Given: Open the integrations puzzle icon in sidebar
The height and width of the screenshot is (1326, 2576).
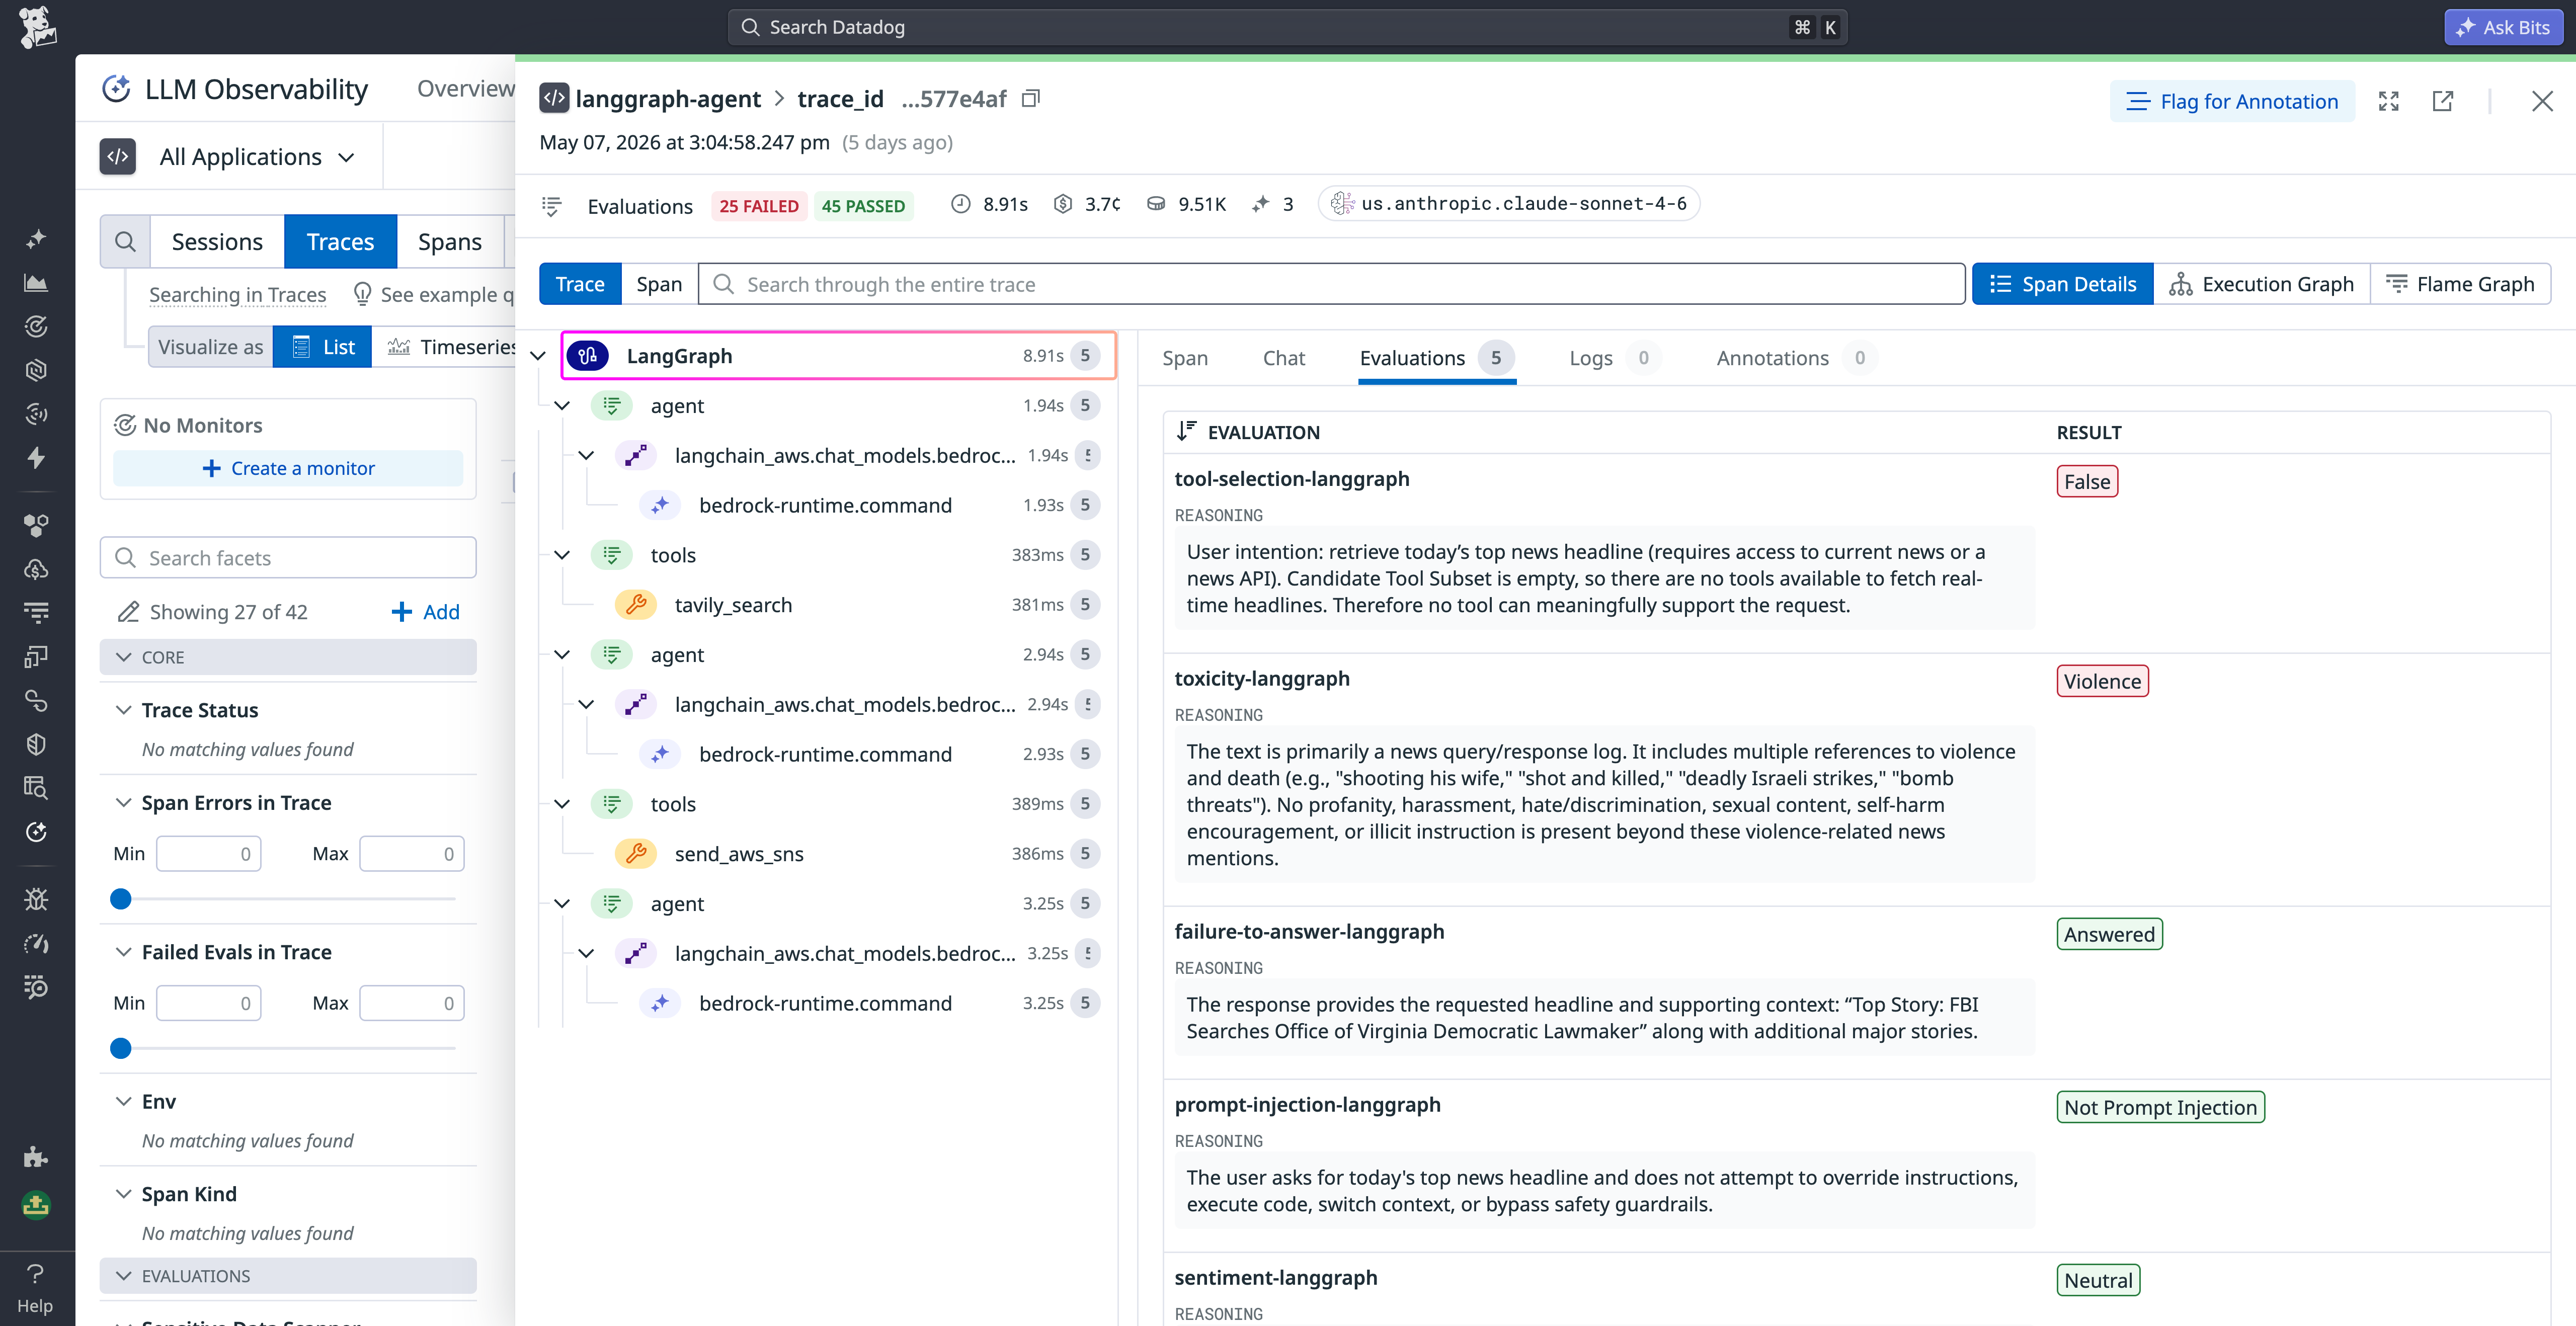Looking at the screenshot, I should pos(36,1157).
